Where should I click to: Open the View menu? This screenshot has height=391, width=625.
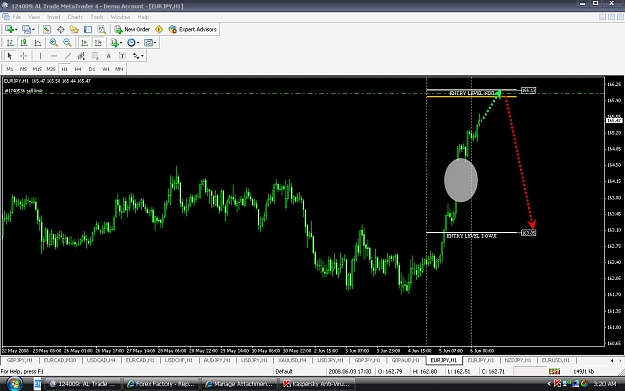(34, 17)
